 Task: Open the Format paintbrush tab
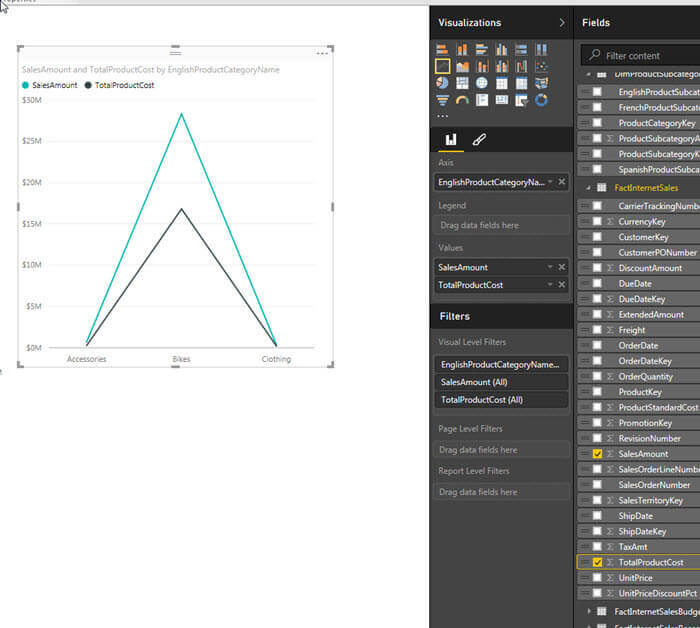pos(479,140)
